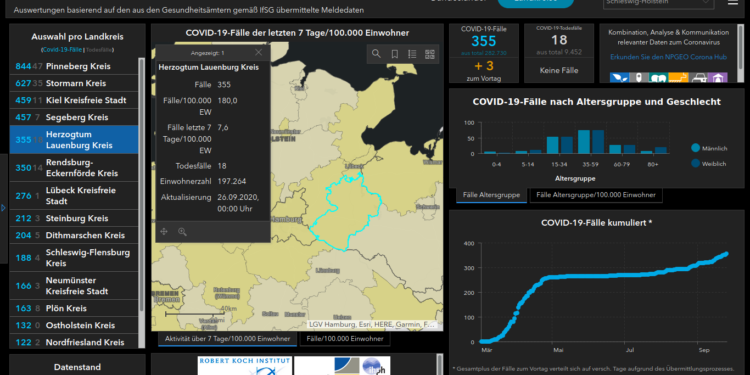This screenshot has width=750, height=375.
Task: Click the pan-to move icon in popup
Action: 164,232
